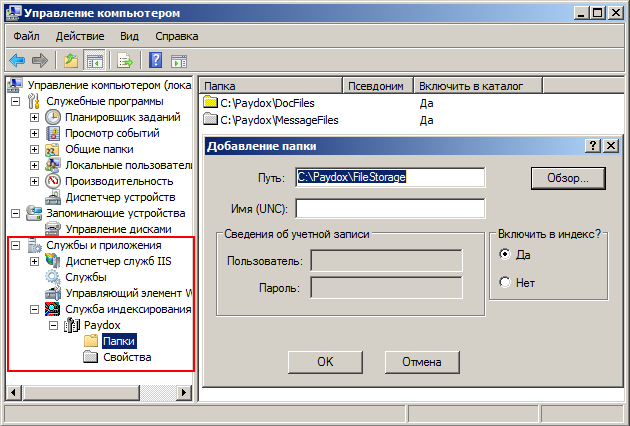Open the Действие menu

[79, 36]
